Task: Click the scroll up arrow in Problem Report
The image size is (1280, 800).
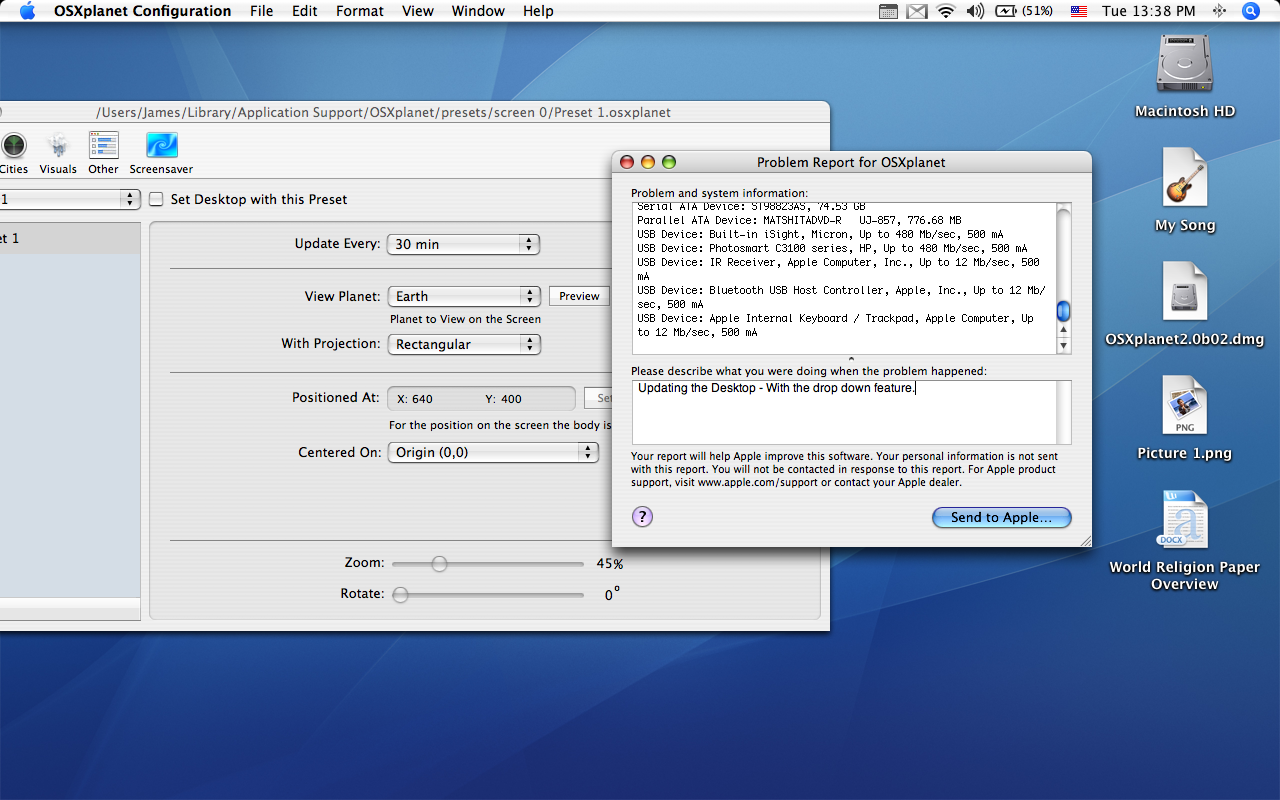Action: point(1064,331)
